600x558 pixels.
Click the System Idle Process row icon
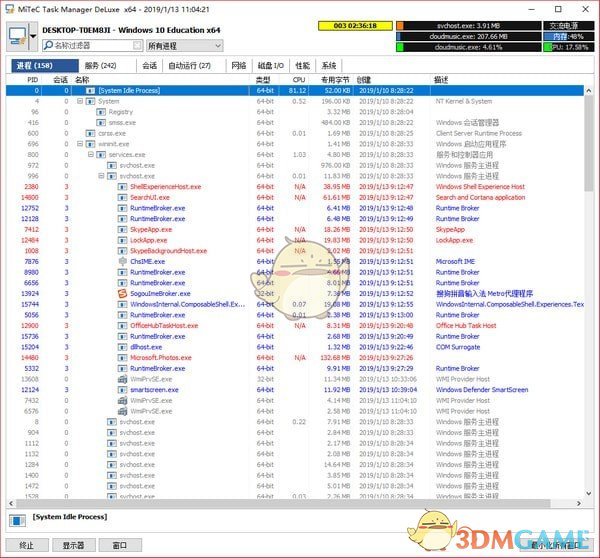click(x=90, y=91)
